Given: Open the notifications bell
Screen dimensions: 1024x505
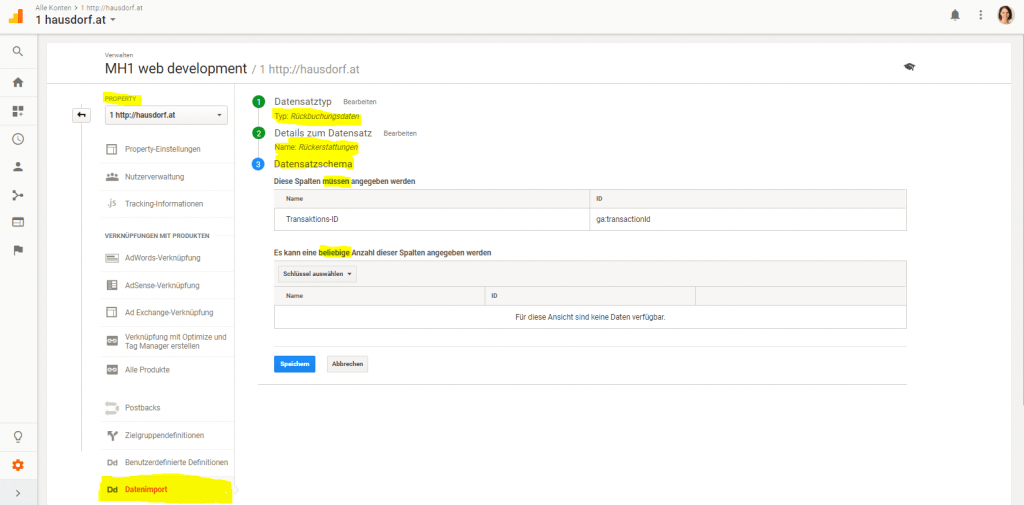Looking at the screenshot, I should click(x=955, y=14).
